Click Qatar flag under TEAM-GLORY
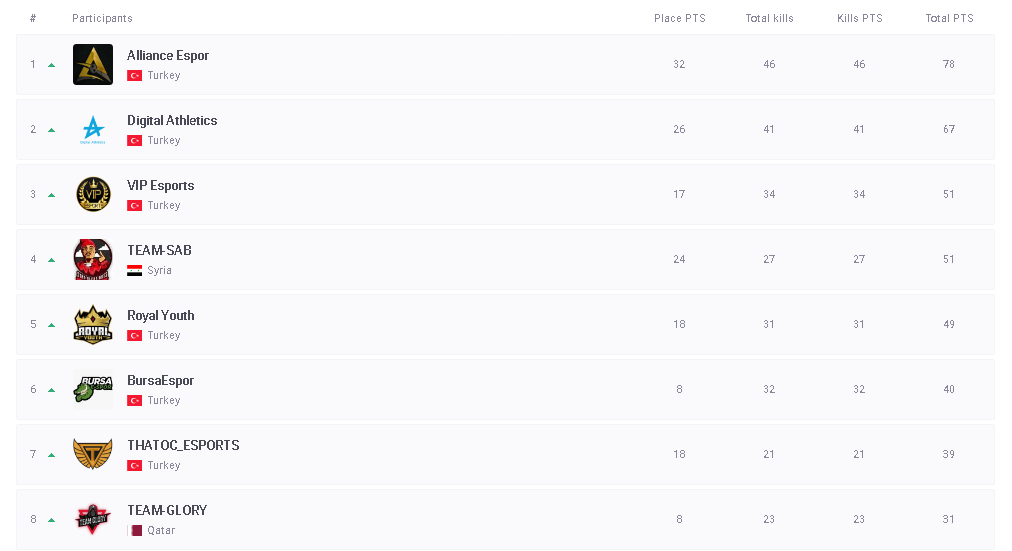This screenshot has width=1012, height=551. tap(134, 531)
